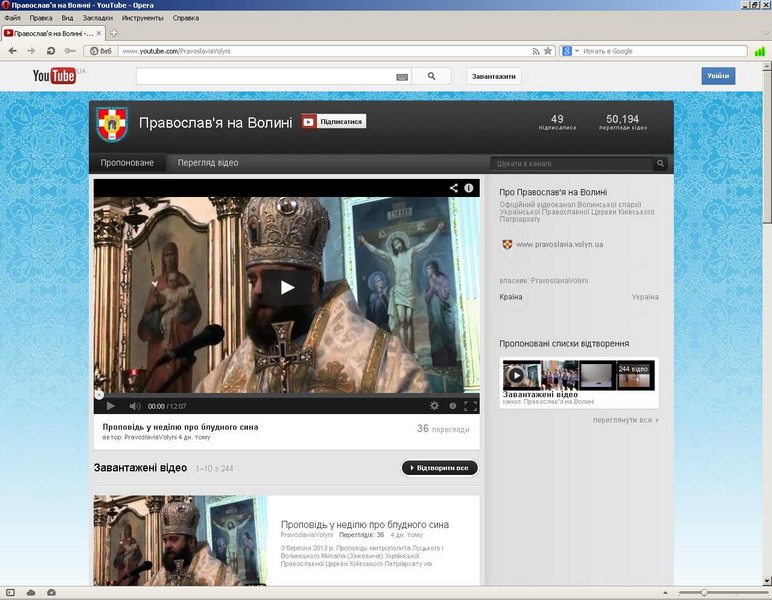Click the YouTube logo
772x600 pixels.
54,76
